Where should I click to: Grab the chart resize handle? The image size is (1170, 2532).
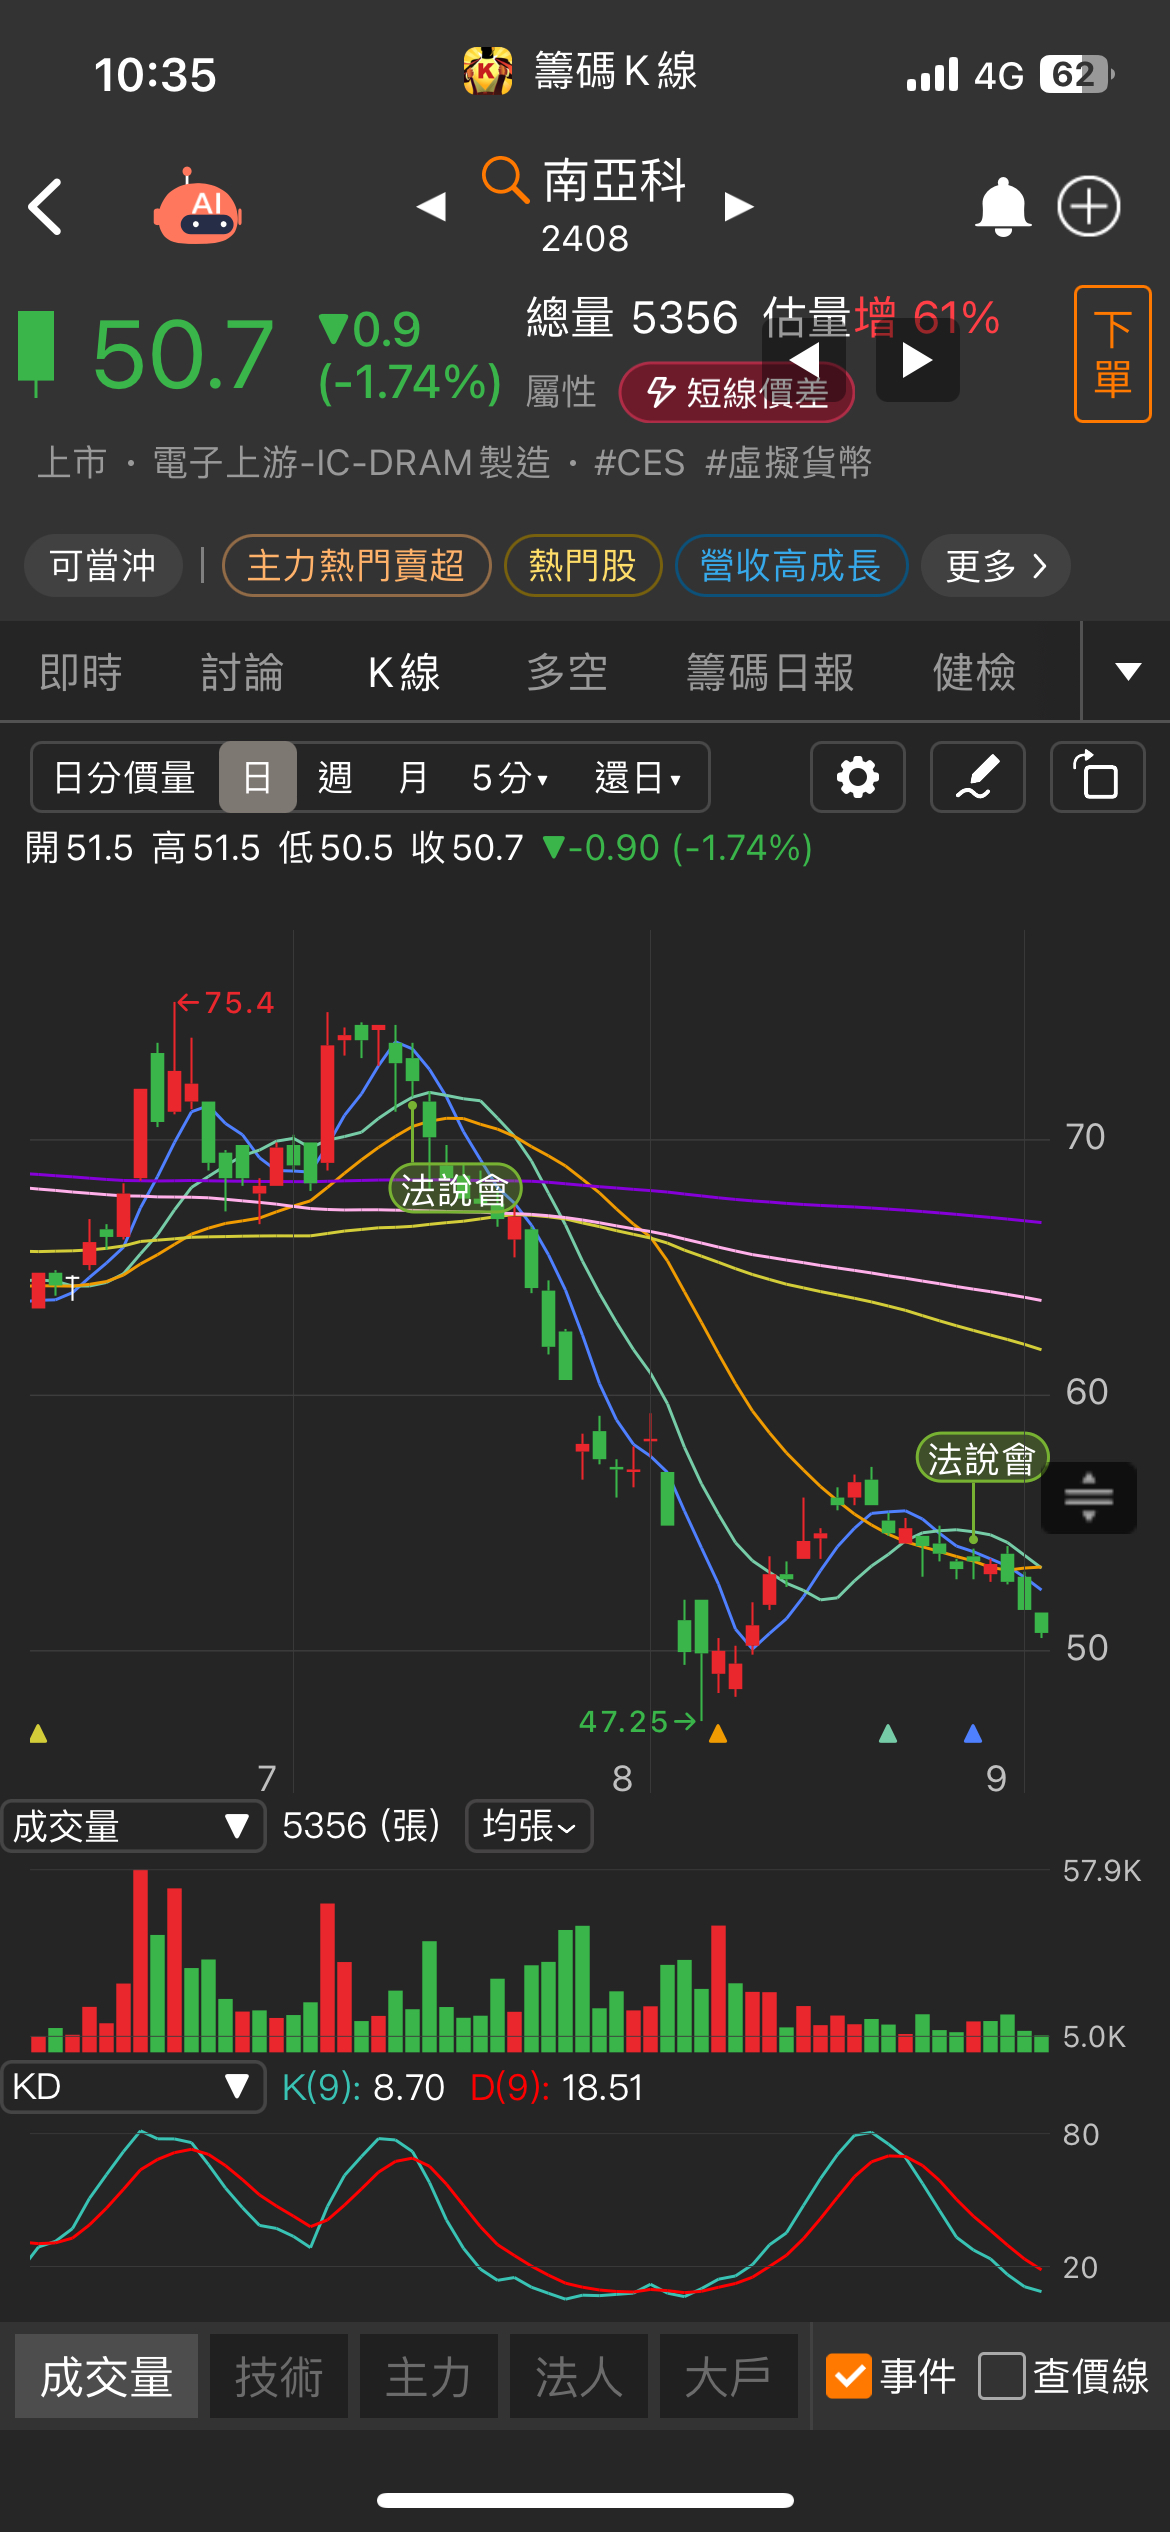tap(1088, 1497)
